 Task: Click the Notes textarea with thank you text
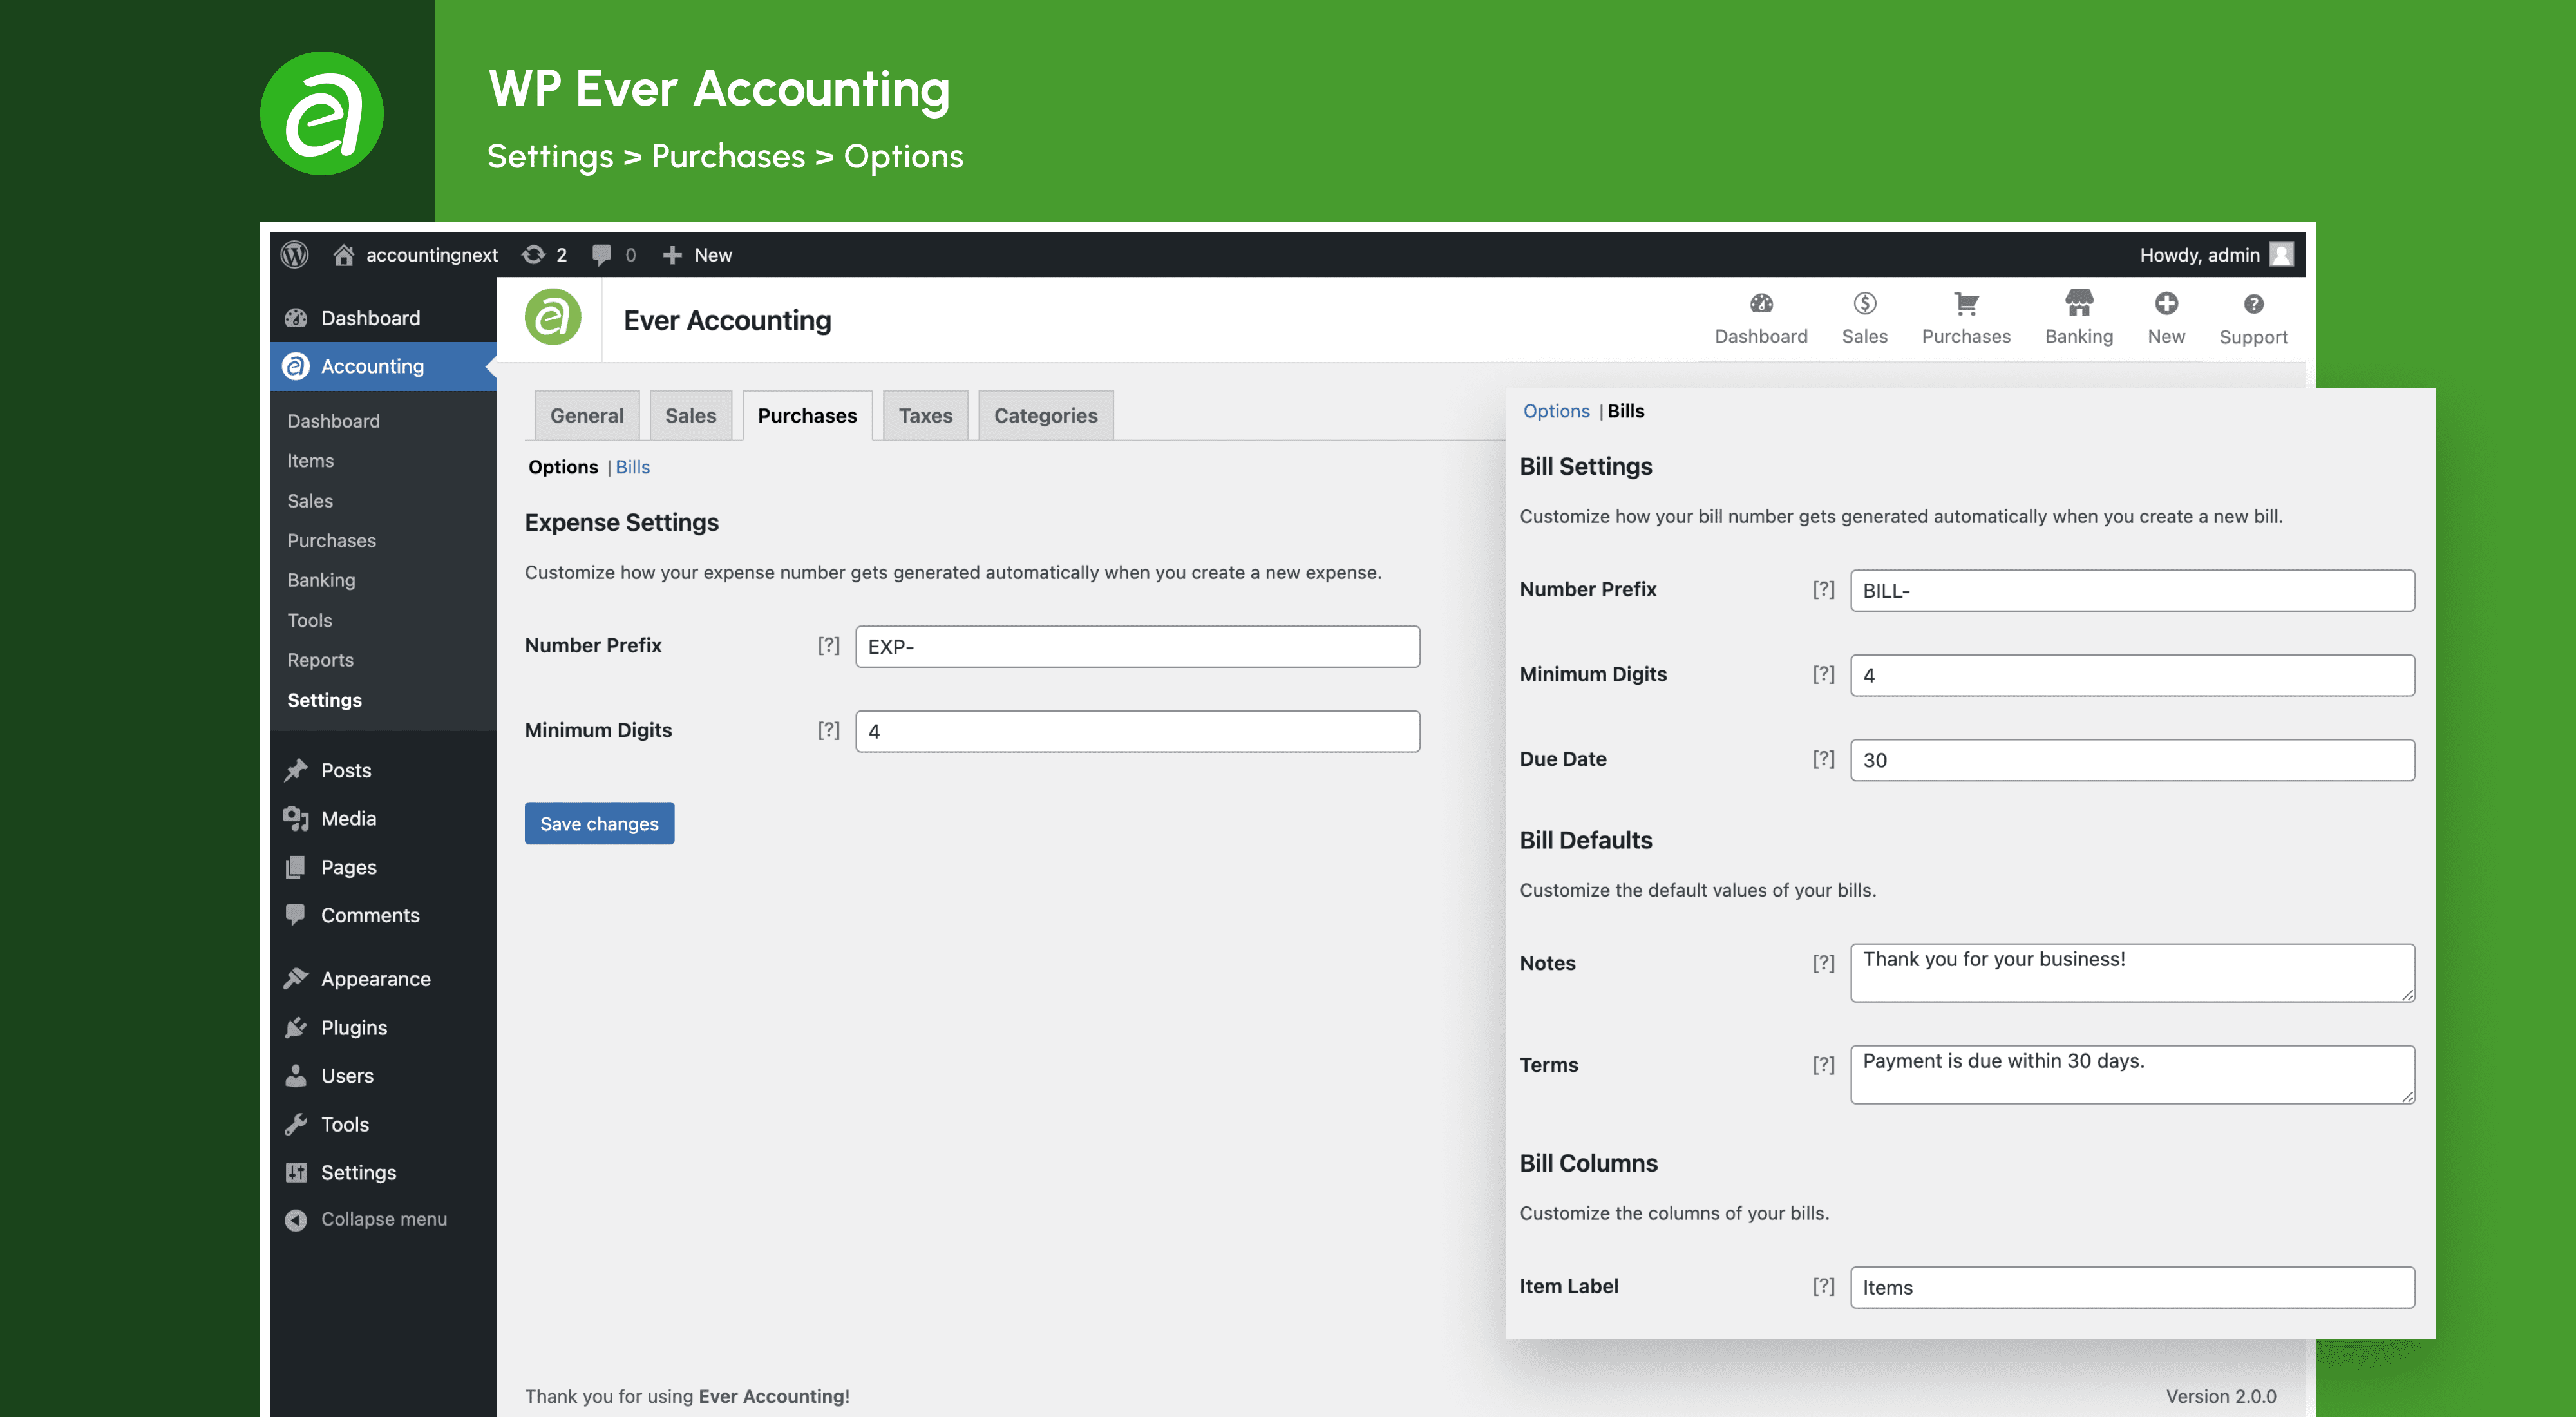[x=2132, y=973]
